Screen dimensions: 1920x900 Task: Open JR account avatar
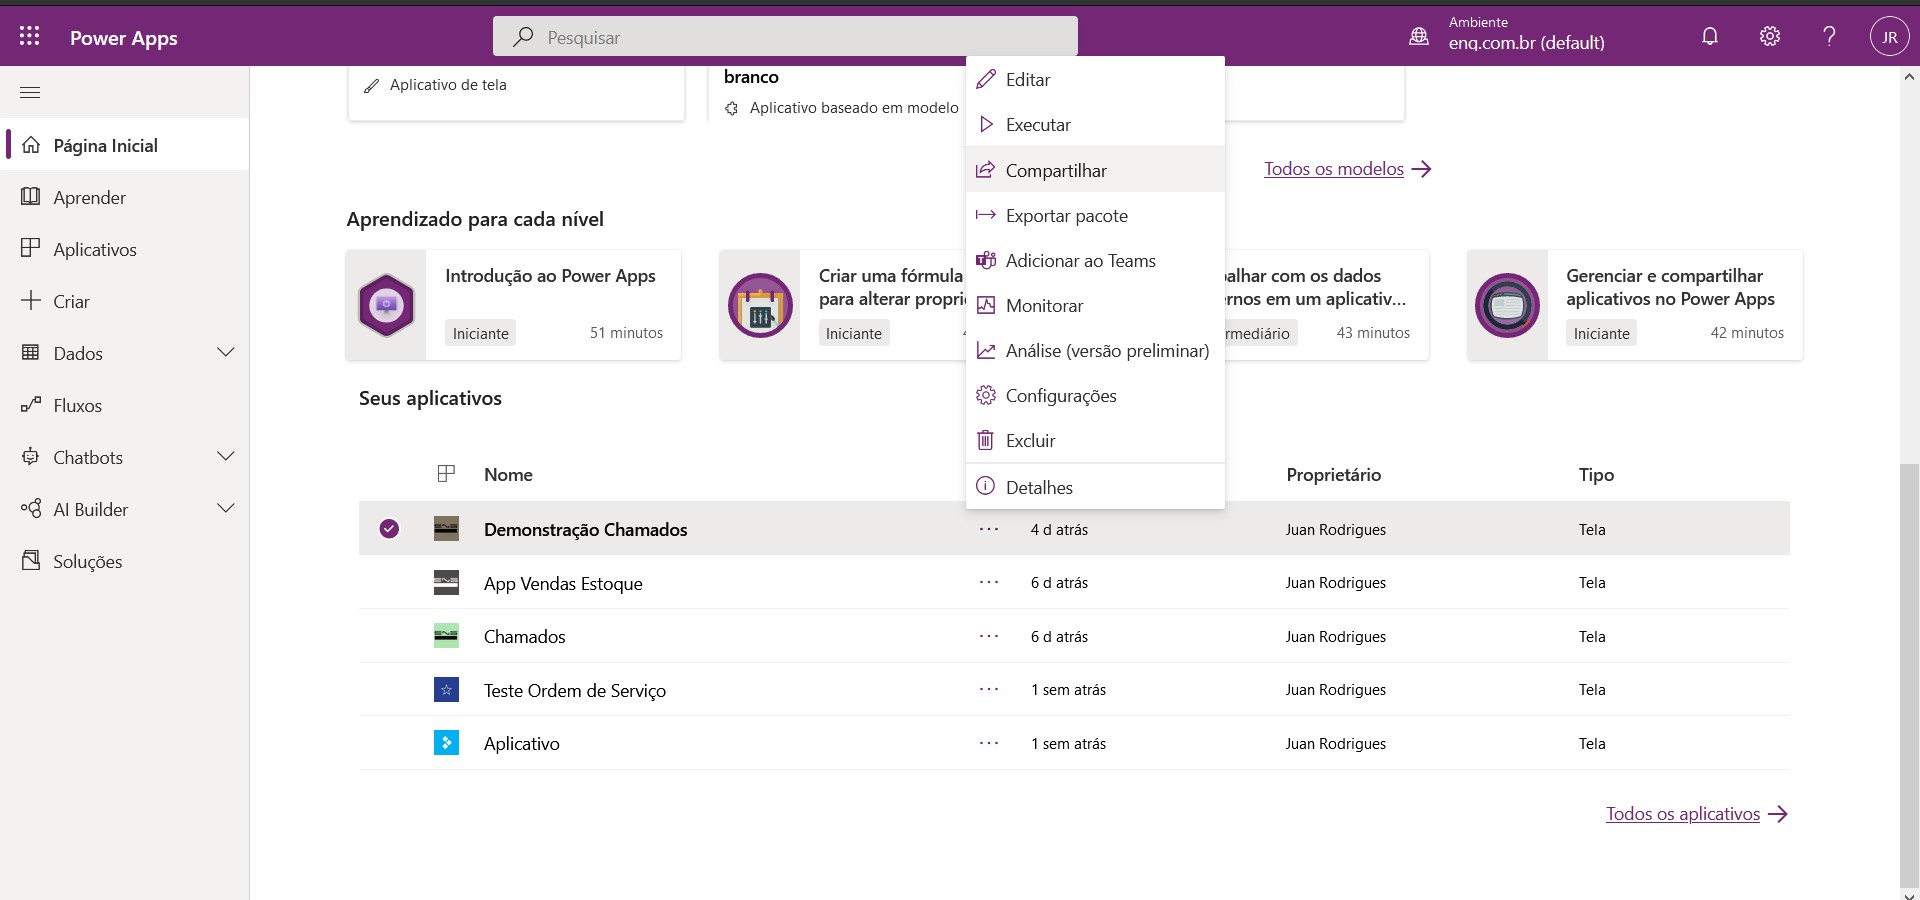pyautogui.click(x=1889, y=37)
